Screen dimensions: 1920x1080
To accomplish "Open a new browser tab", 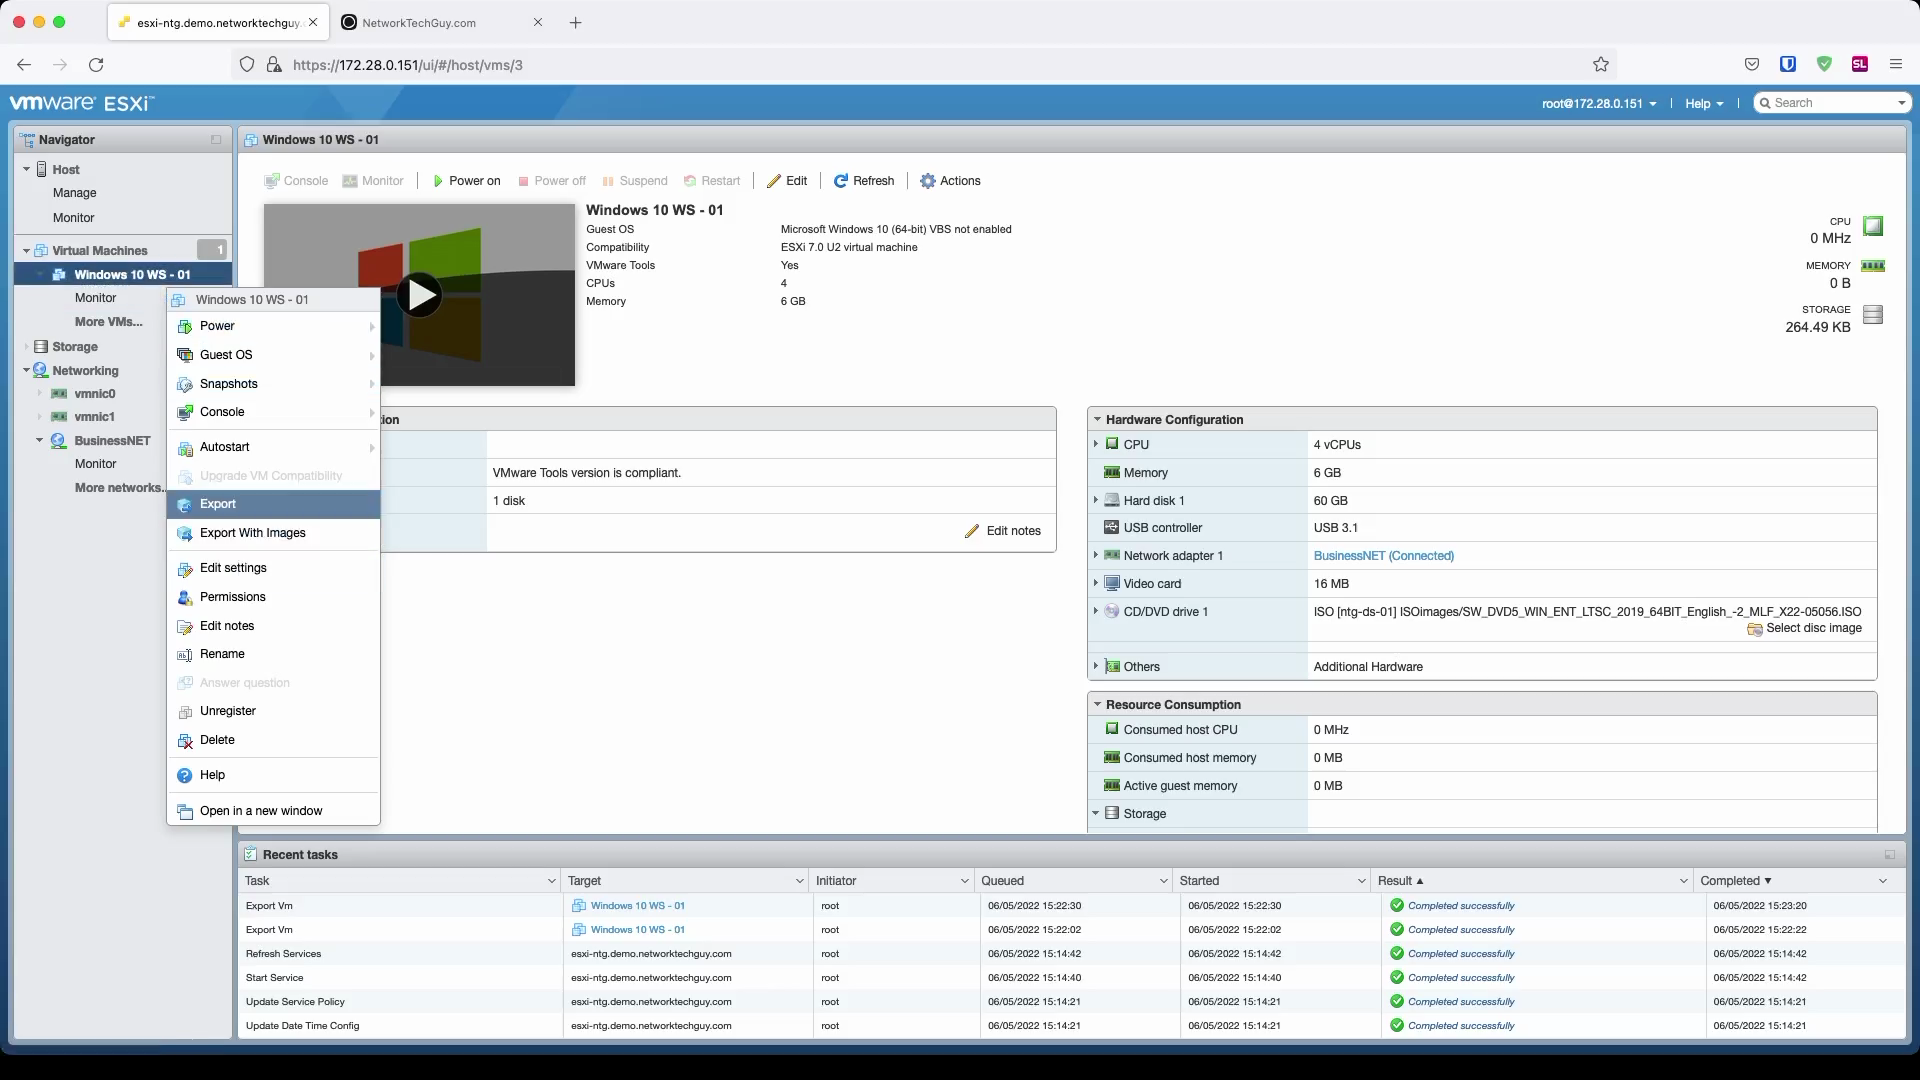I will pos(576,22).
